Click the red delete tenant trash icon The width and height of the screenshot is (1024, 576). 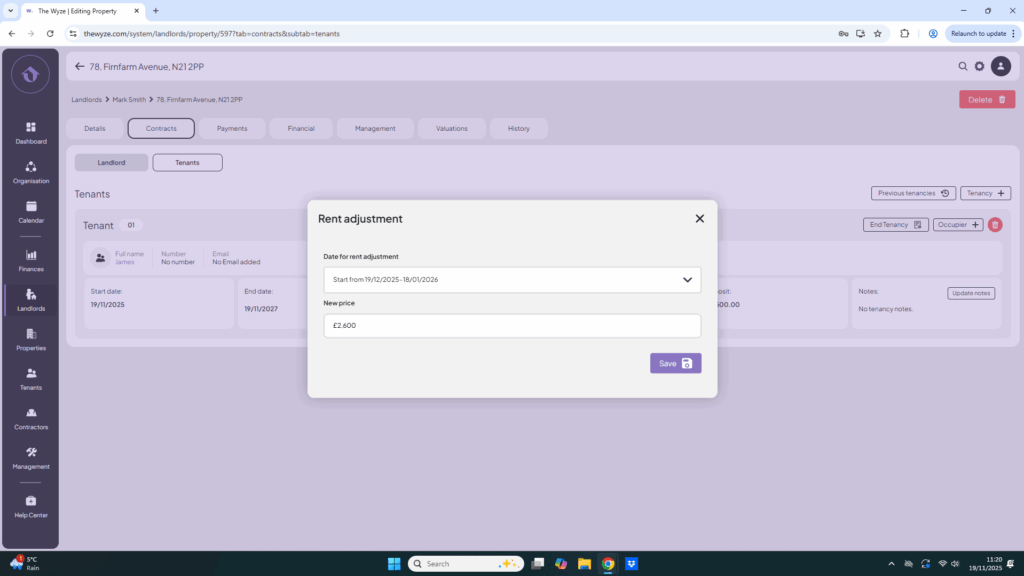pyautogui.click(x=995, y=225)
